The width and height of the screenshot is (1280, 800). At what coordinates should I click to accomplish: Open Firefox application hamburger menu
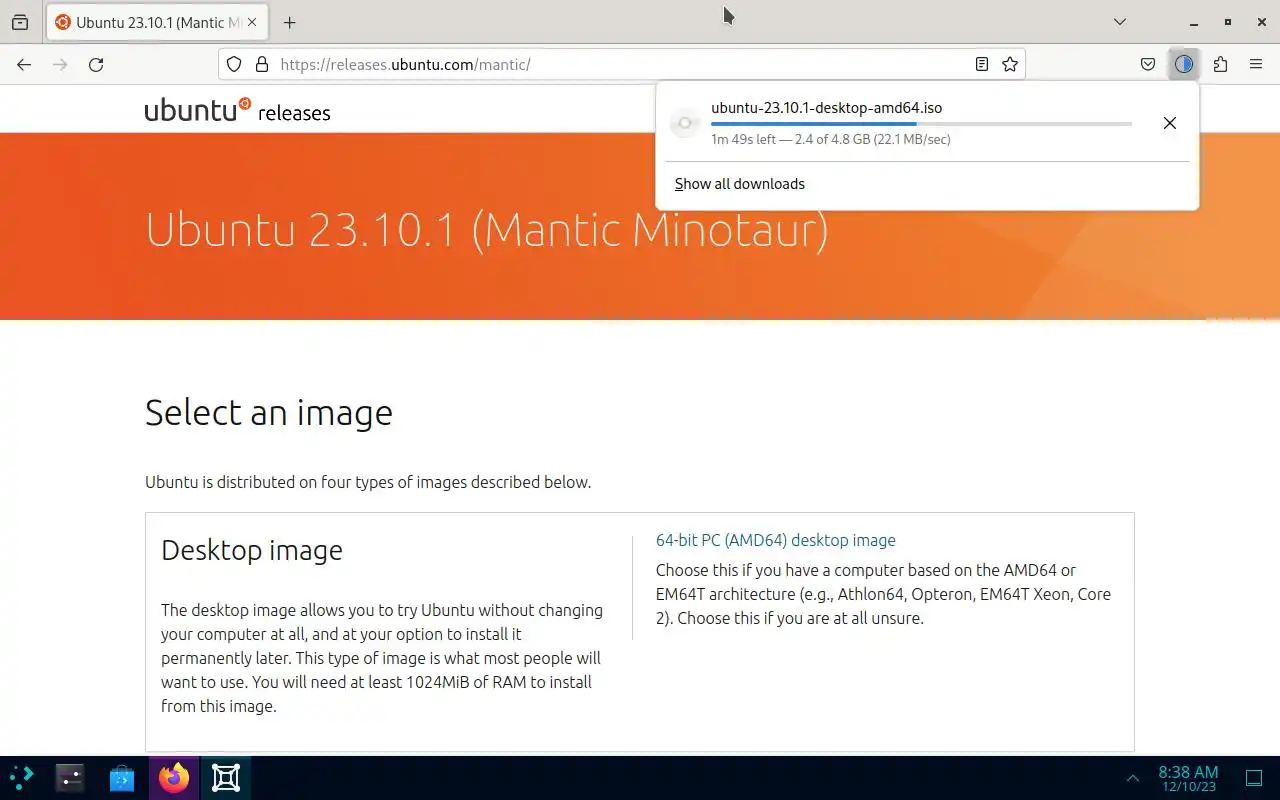pos(1256,64)
